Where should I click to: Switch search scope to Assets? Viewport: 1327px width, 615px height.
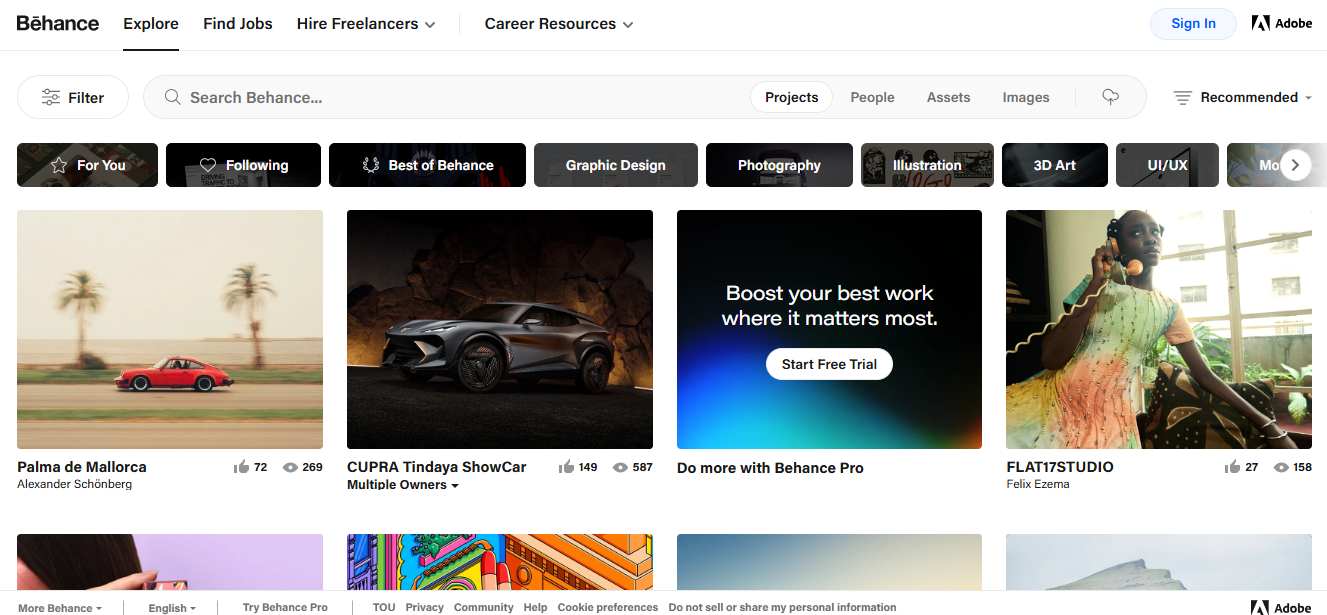[949, 97]
